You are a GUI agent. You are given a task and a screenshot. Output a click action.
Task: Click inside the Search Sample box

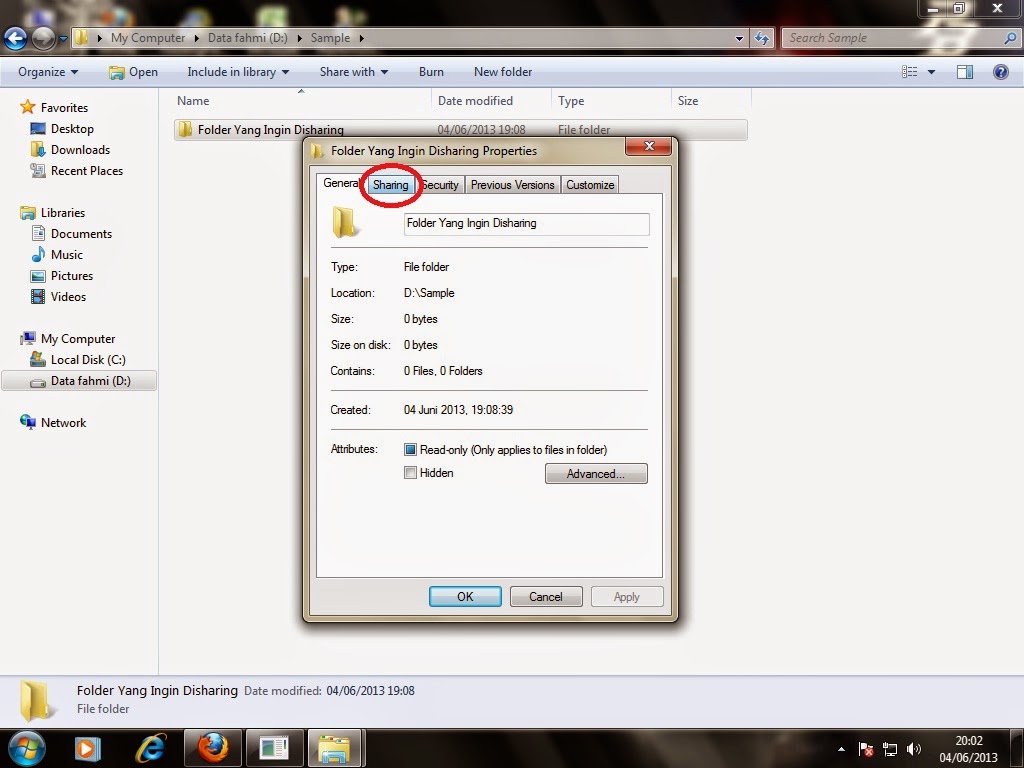pyautogui.click(x=890, y=37)
